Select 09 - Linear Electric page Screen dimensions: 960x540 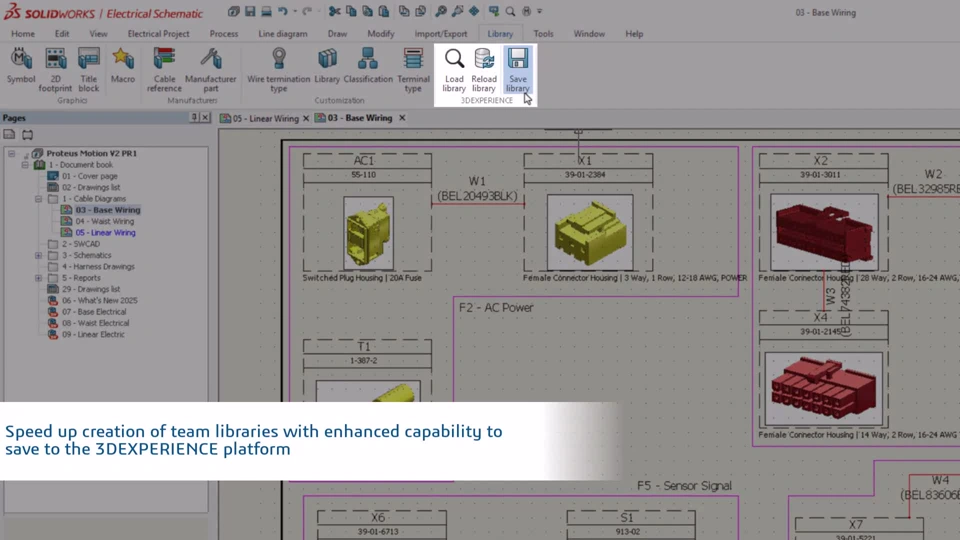(x=92, y=334)
